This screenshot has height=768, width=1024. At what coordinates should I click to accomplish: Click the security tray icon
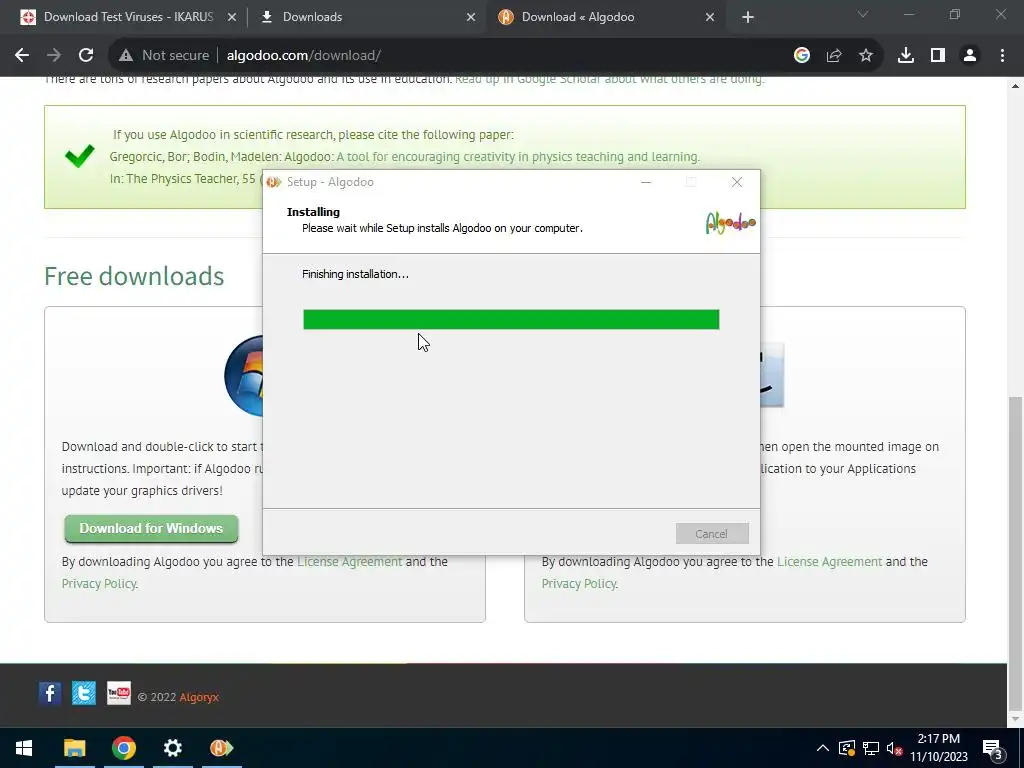pos(846,748)
